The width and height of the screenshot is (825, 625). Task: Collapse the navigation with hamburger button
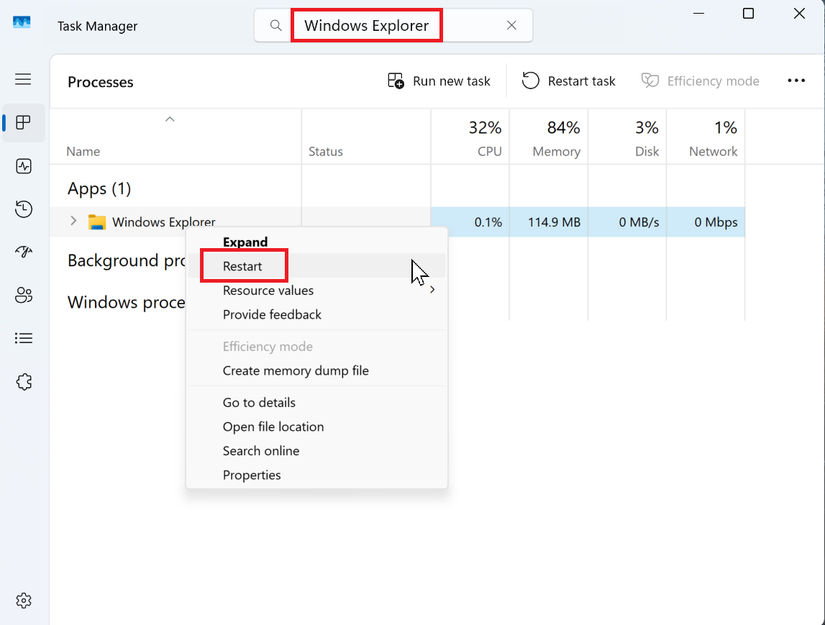[x=23, y=79]
